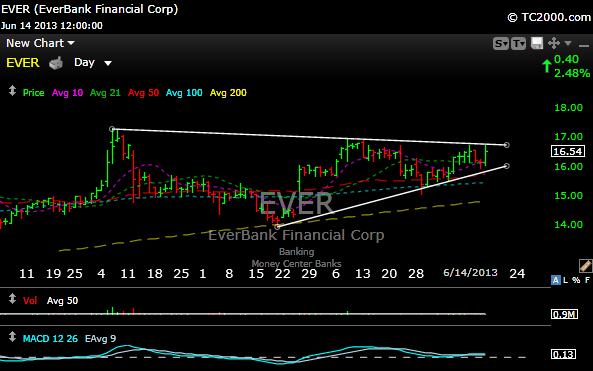Open the New Chart dropdown menu
Screen dimensions: 593x371
[x=40, y=43]
